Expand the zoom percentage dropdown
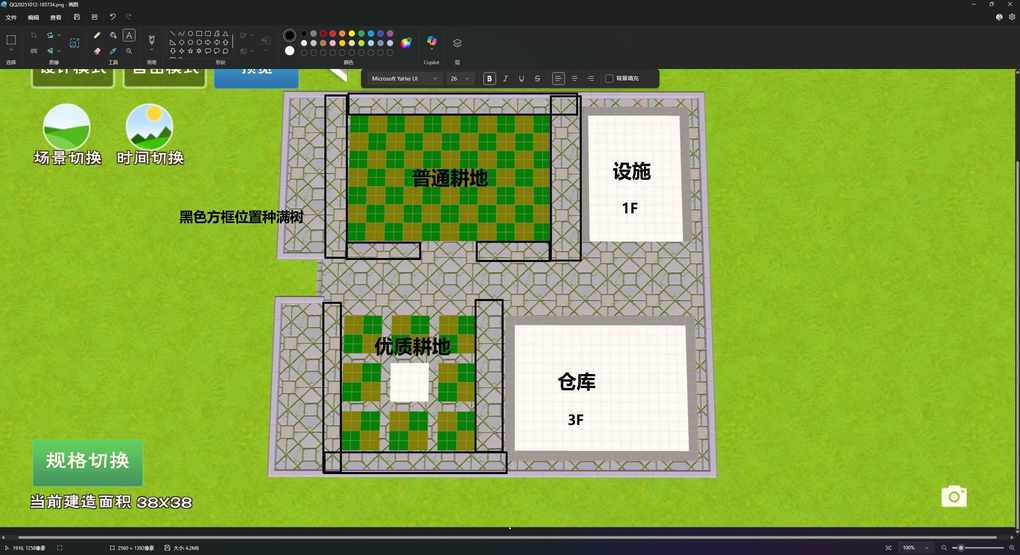This screenshot has height=555, width=1020. (x=927, y=548)
